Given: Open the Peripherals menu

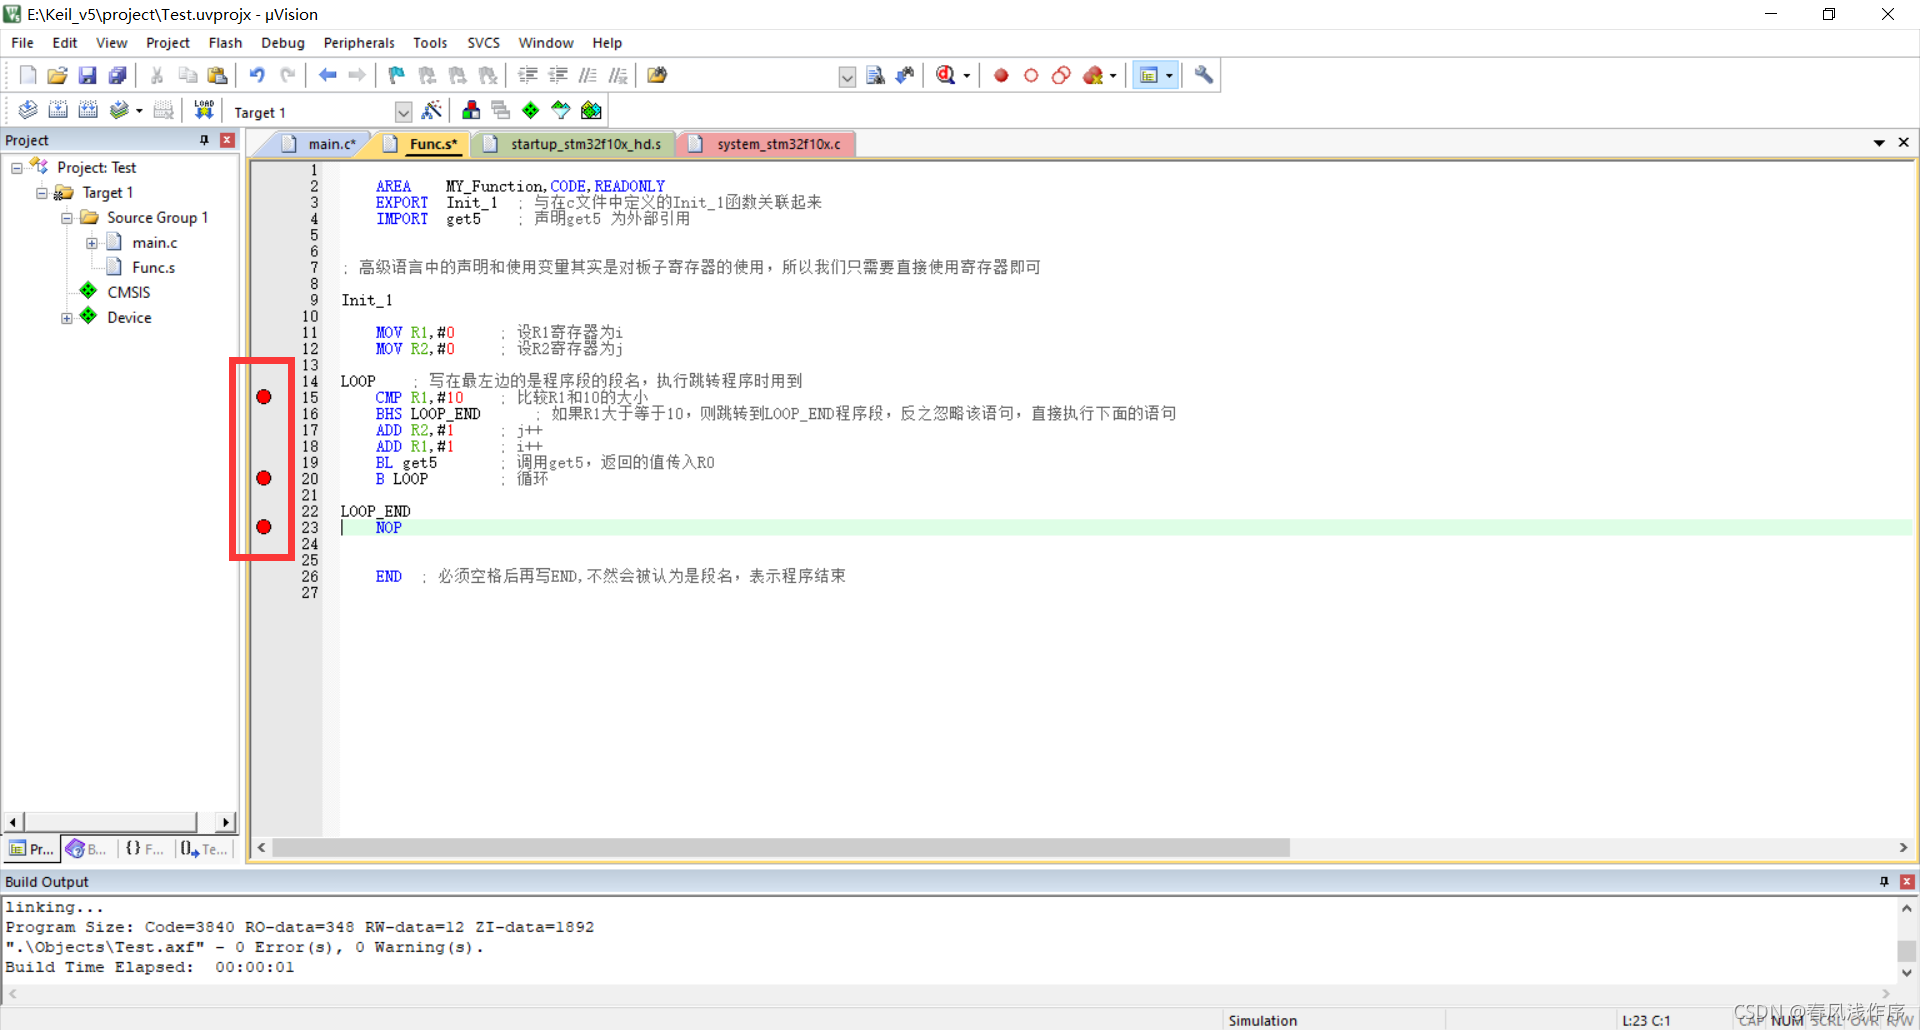Looking at the screenshot, I should tap(359, 43).
